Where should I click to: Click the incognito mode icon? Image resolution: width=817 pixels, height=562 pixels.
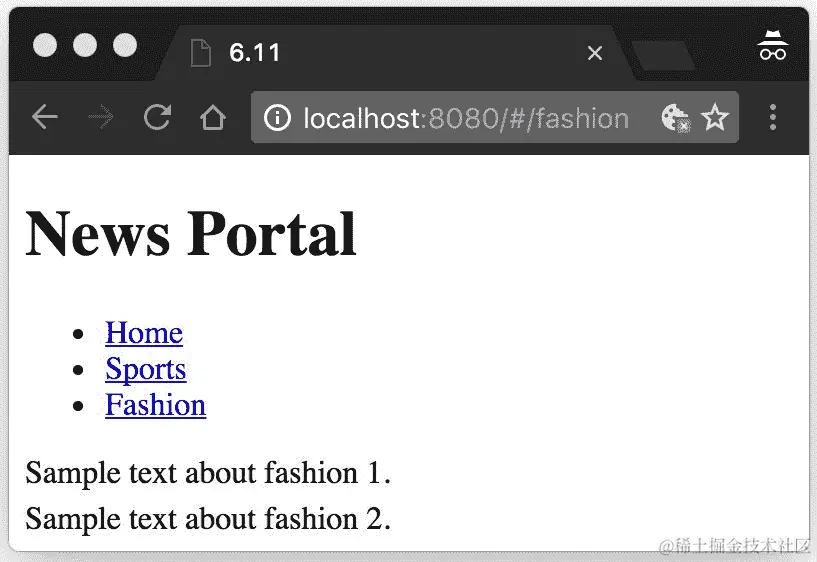click(773, 45)
